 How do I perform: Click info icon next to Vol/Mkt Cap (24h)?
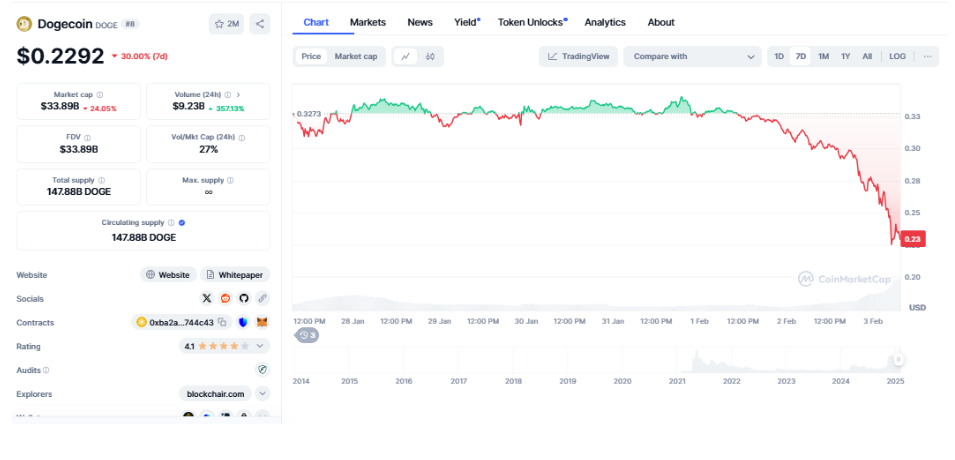click(x=242, y=138)
